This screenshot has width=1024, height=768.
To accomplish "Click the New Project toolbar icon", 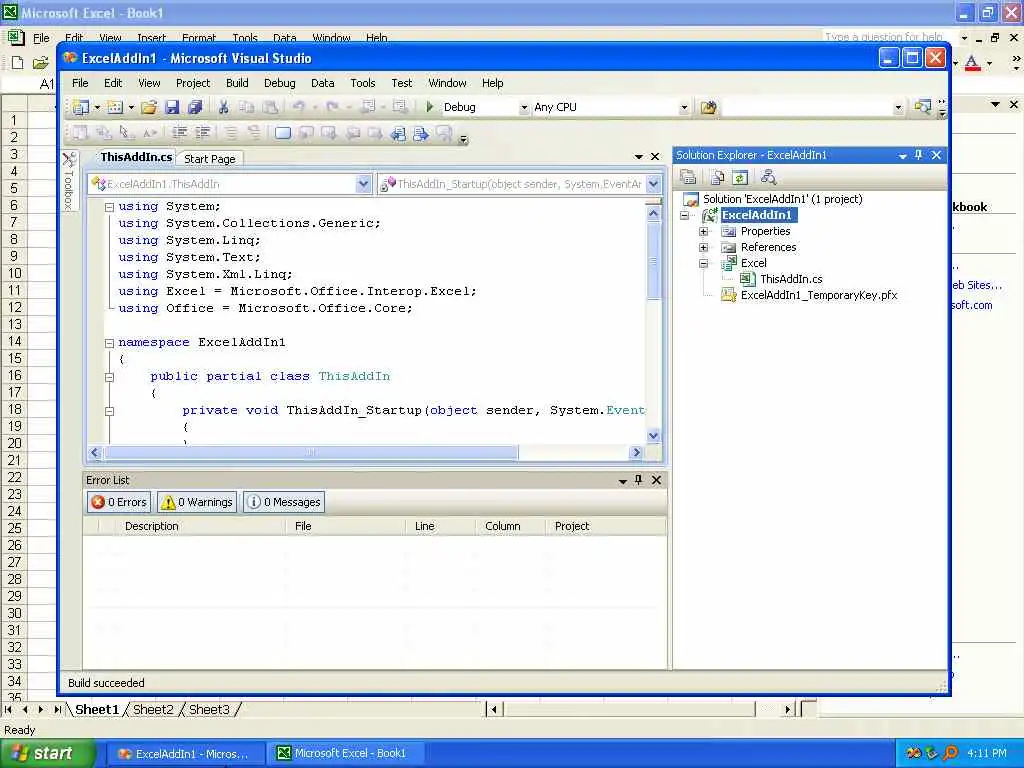I will pos(80,107).
